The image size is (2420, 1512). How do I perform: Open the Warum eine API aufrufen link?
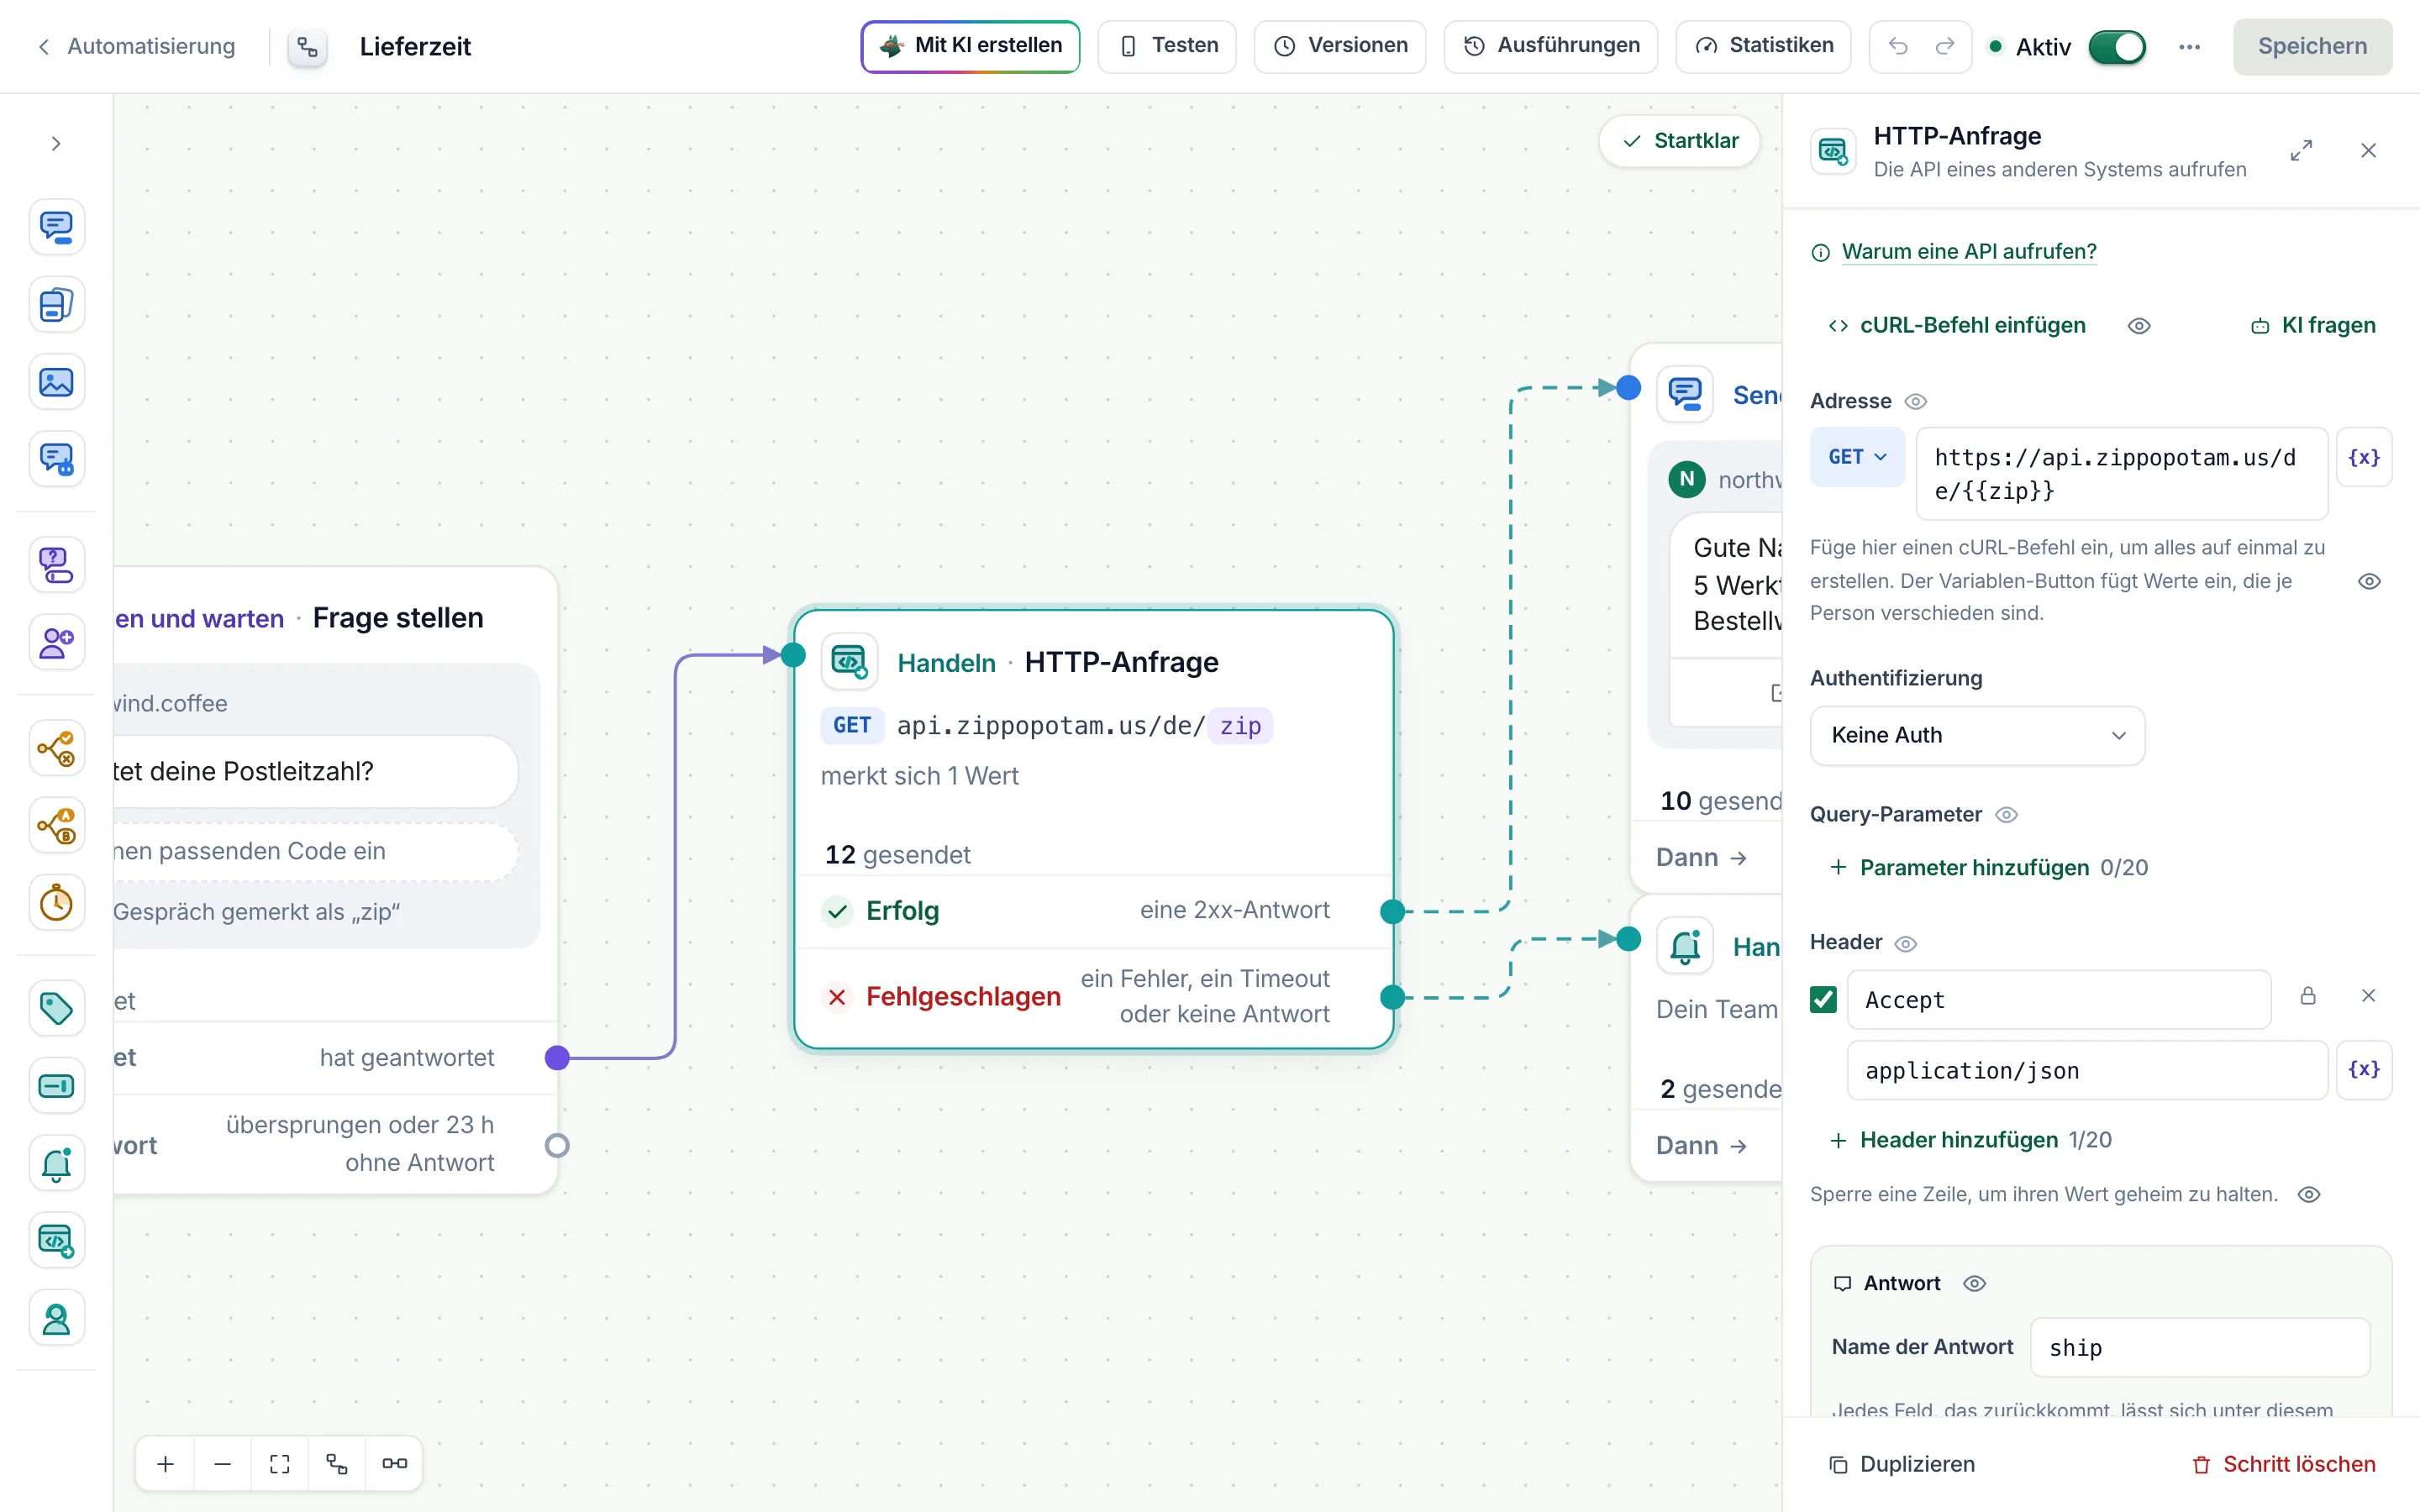pos(1968,252)
